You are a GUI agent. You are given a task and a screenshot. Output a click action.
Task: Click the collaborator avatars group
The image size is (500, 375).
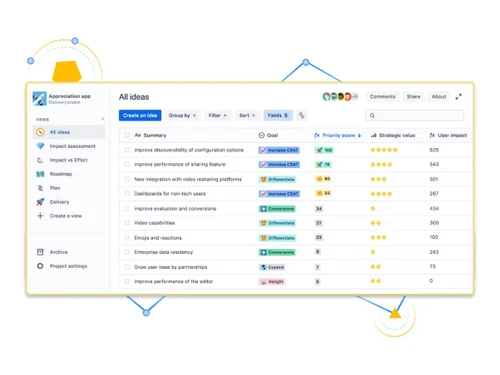[x=340, y=97]
